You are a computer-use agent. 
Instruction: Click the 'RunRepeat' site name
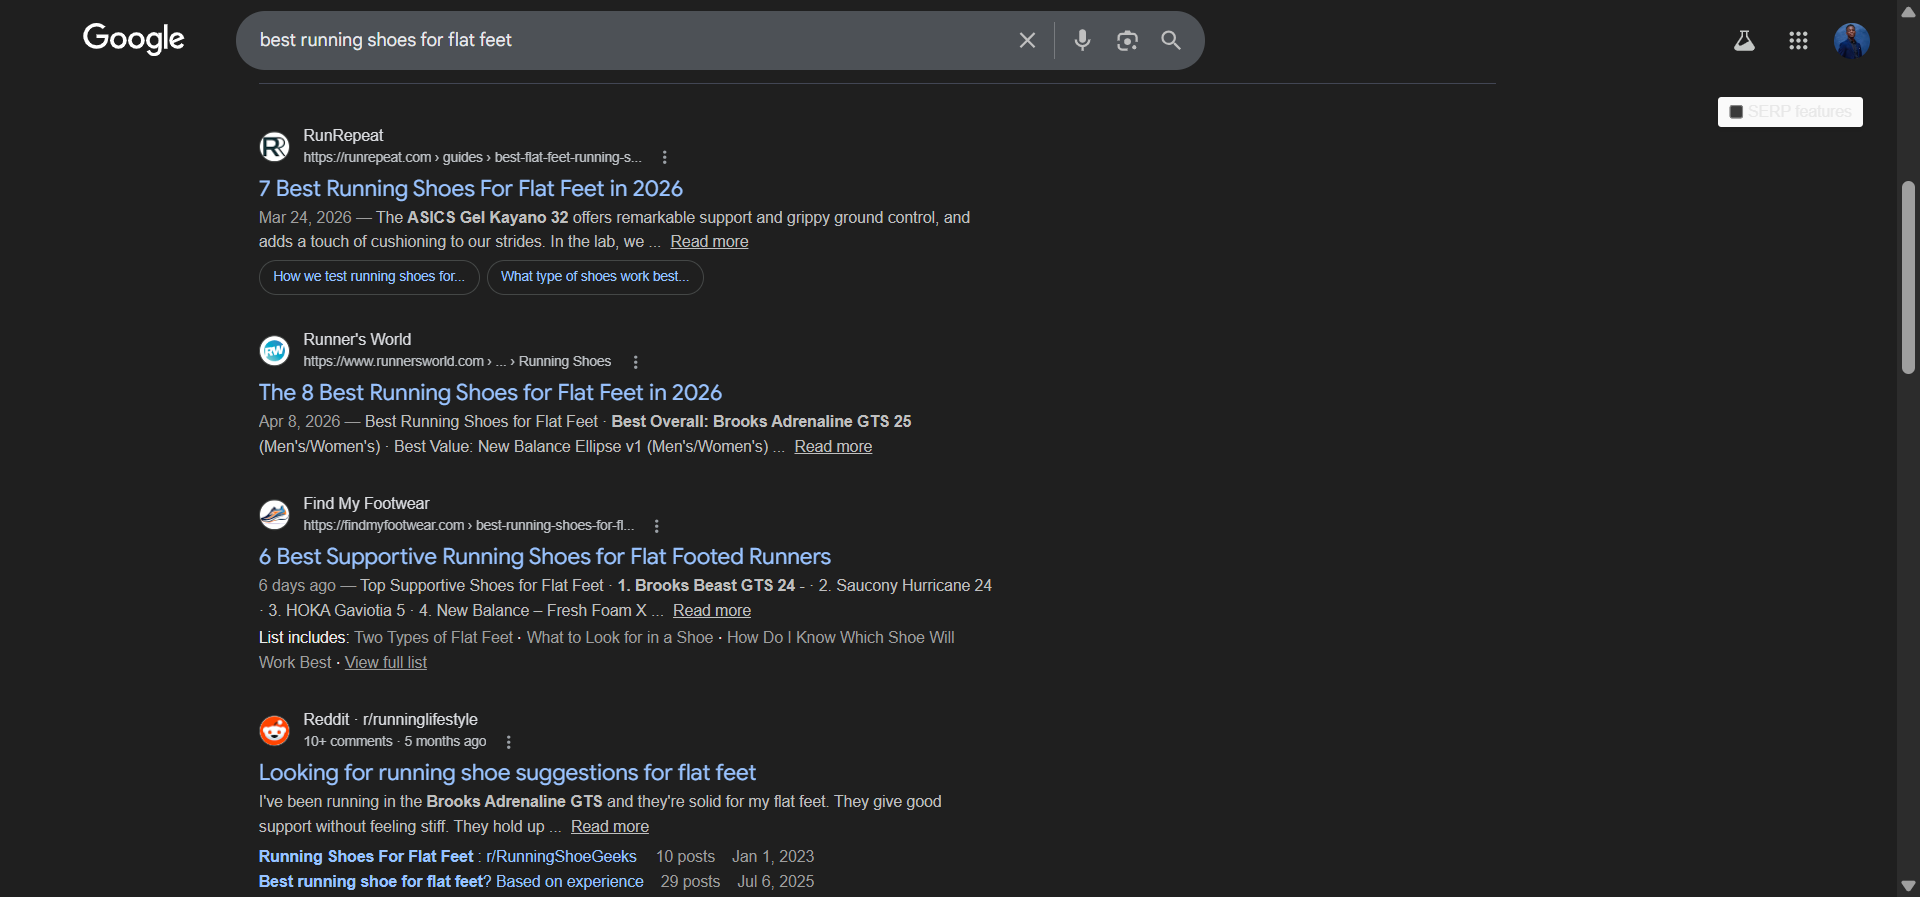pos(343,135)
